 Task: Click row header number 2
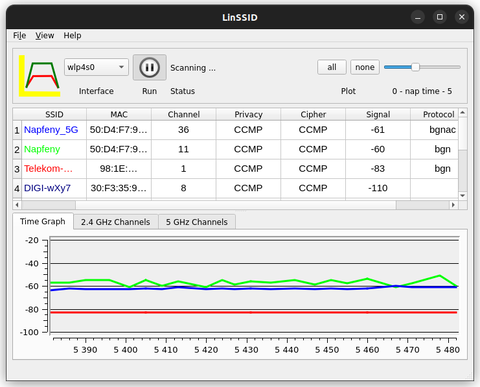click(17, 150)
